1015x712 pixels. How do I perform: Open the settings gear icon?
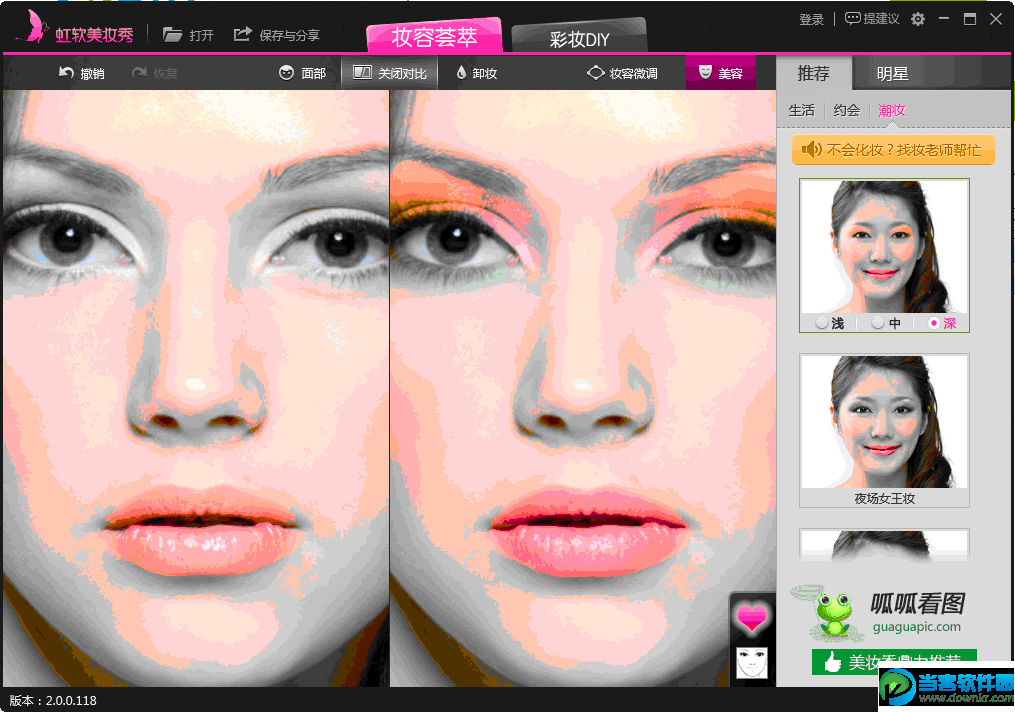(918, 19)
